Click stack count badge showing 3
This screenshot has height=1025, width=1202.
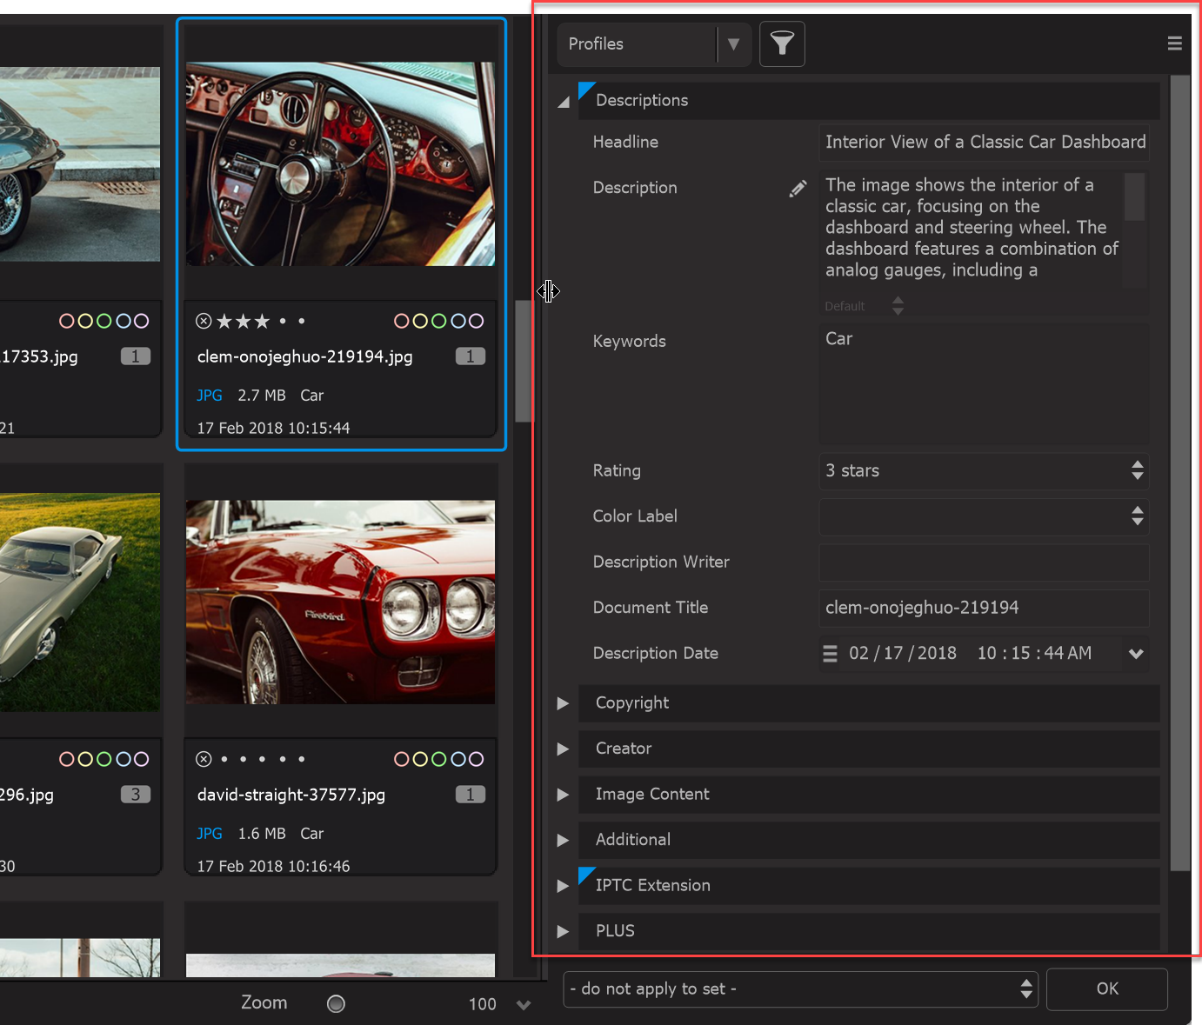(x=135, y=794)
